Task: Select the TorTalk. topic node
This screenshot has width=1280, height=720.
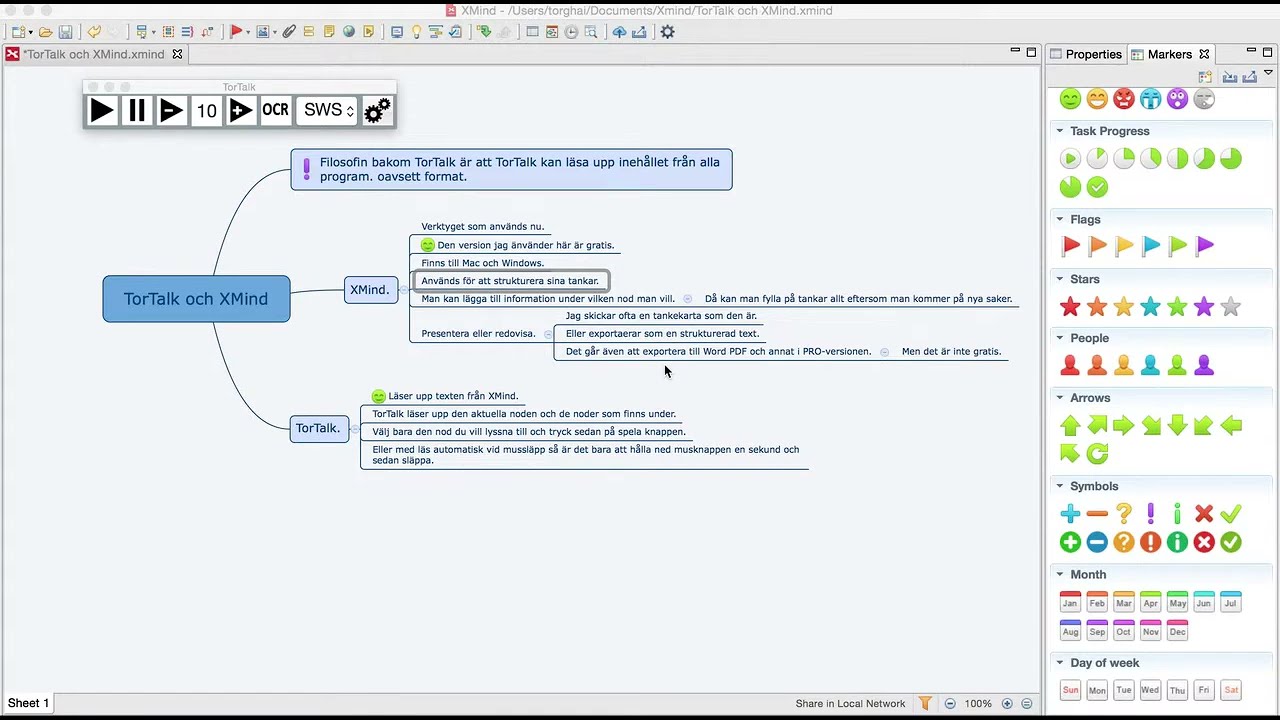Action: pos(319,428)
